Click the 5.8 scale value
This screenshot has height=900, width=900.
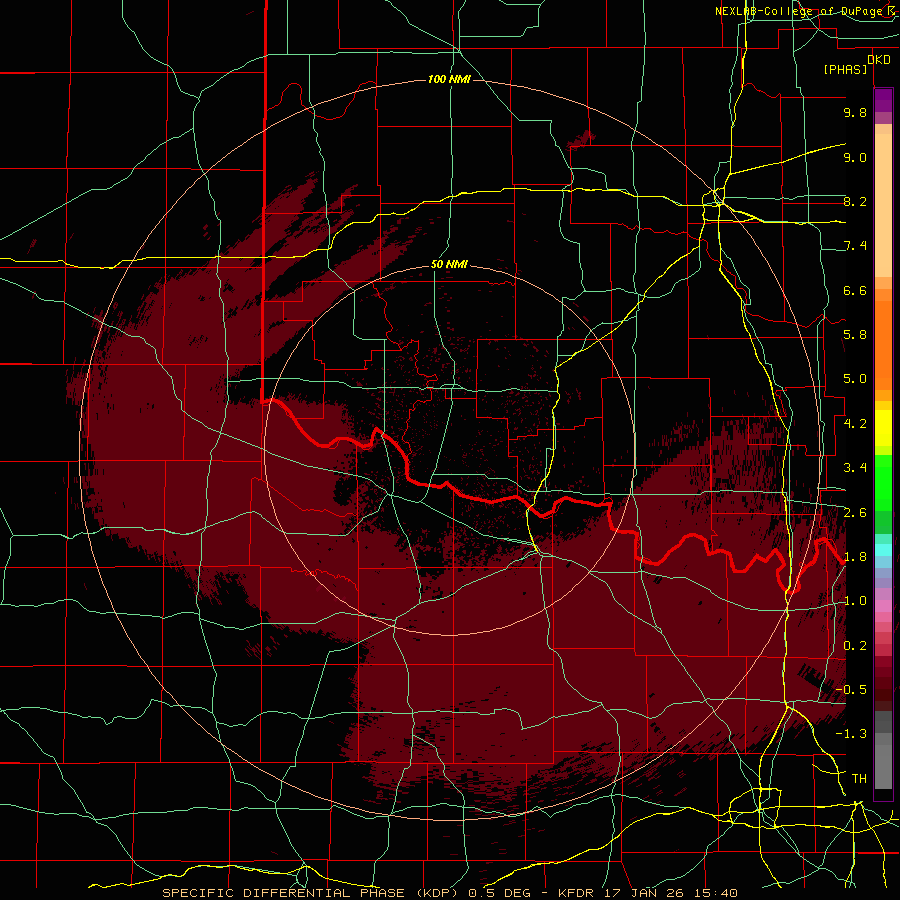(855, 335)
